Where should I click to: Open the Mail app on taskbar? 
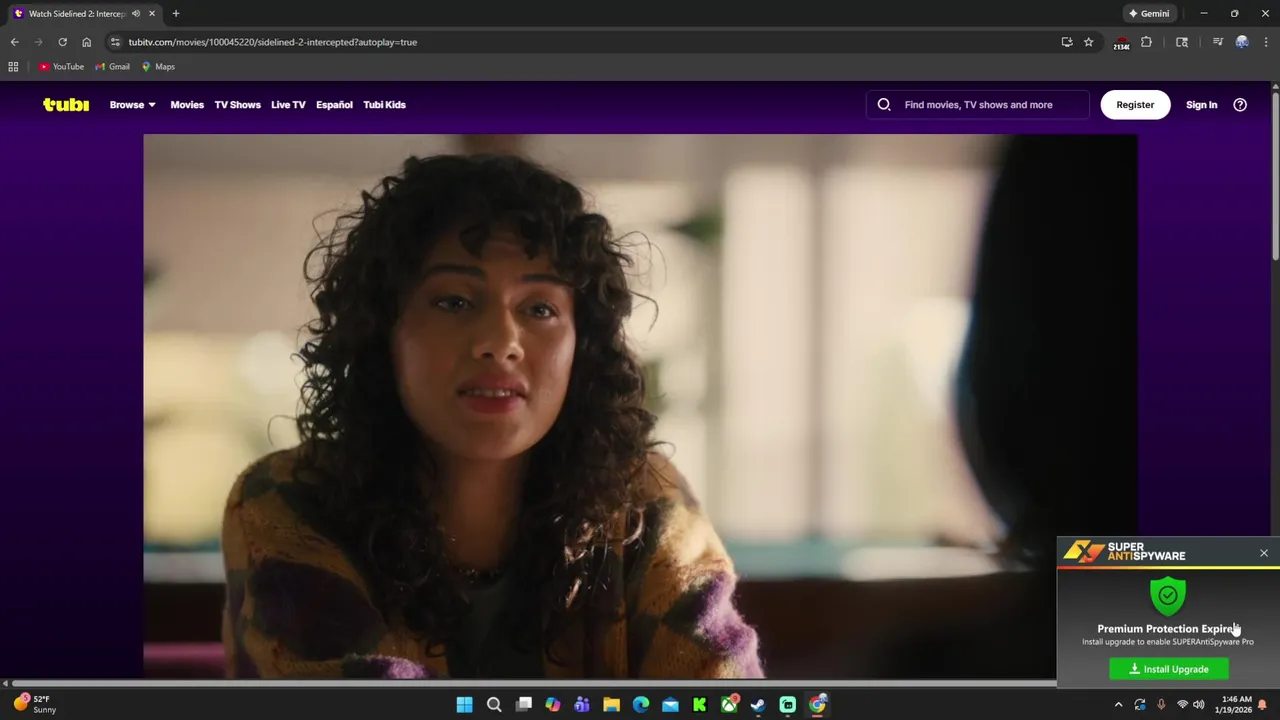(670, 705)
